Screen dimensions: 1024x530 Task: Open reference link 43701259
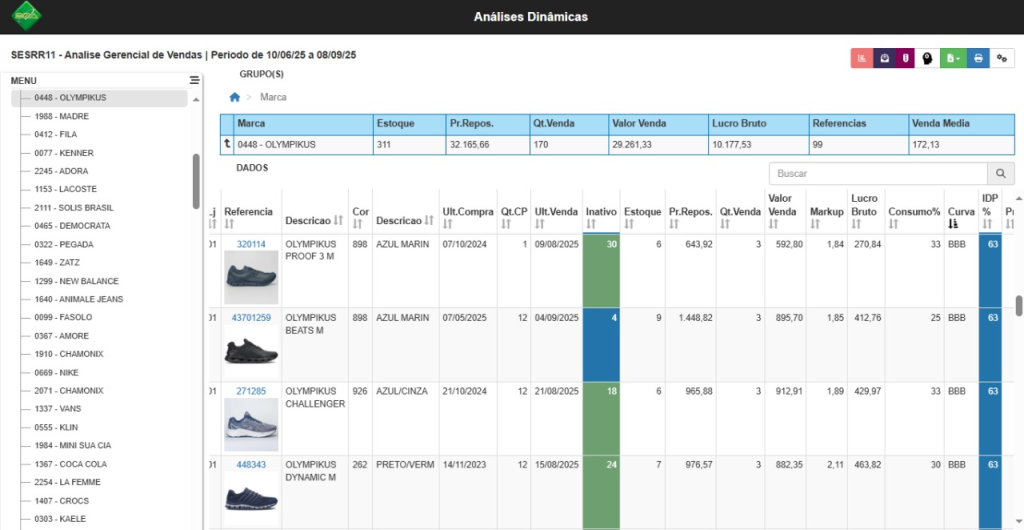point(251,318)
